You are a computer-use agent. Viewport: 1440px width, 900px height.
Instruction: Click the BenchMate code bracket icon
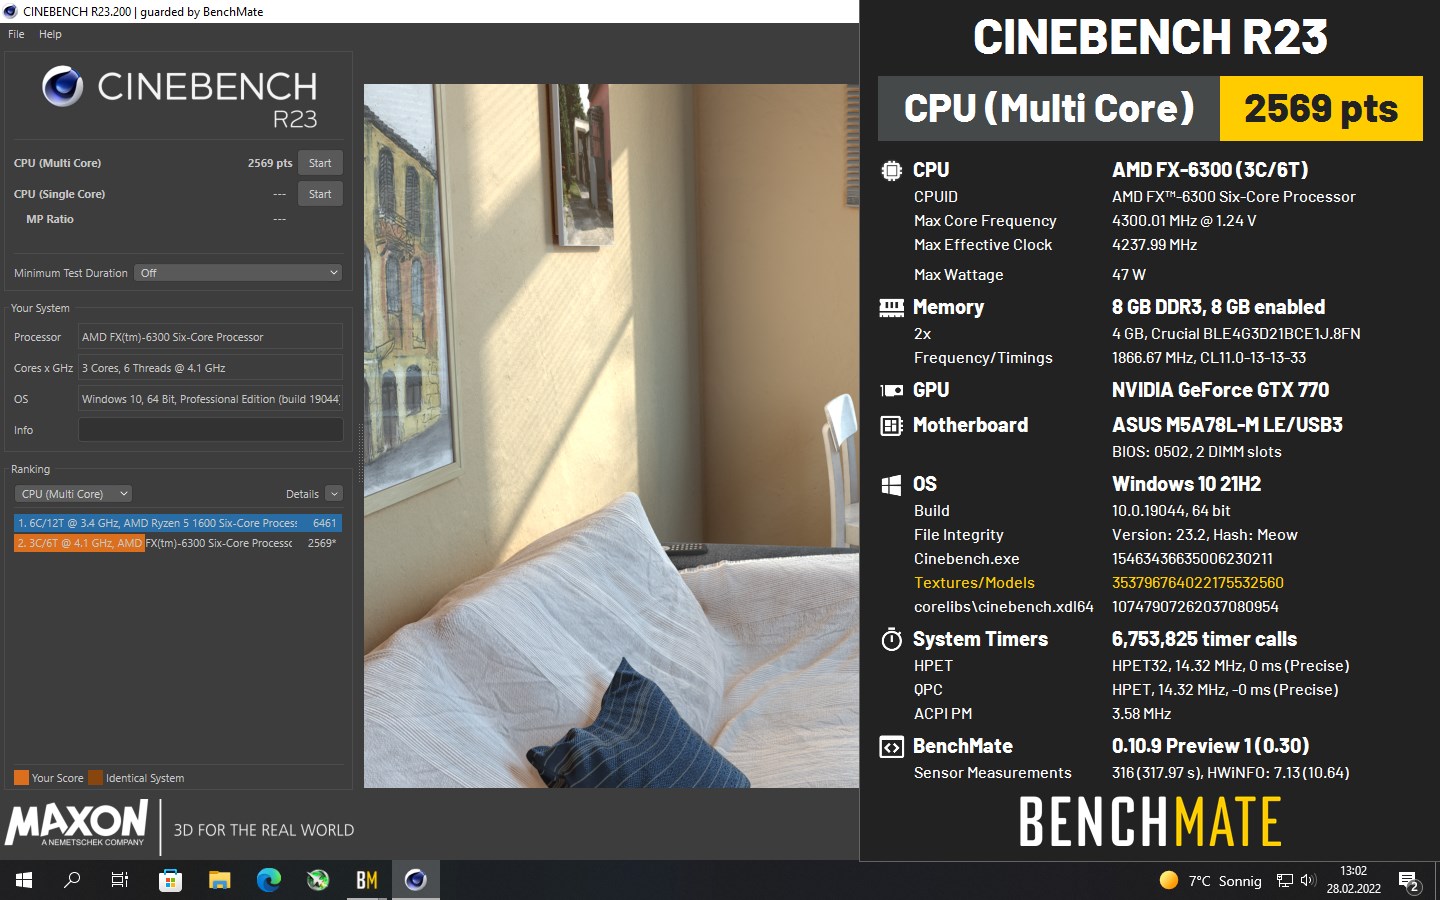[x=891, y=747]
